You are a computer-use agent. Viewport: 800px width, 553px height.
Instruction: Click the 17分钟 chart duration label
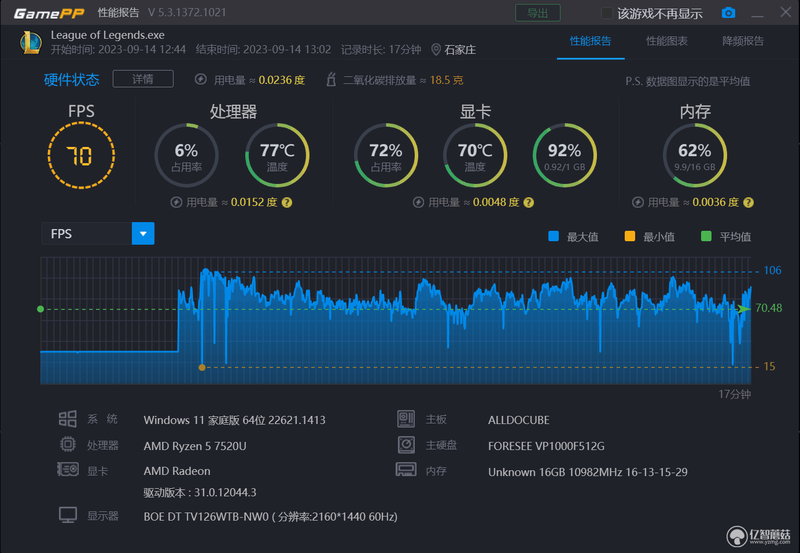734,394
